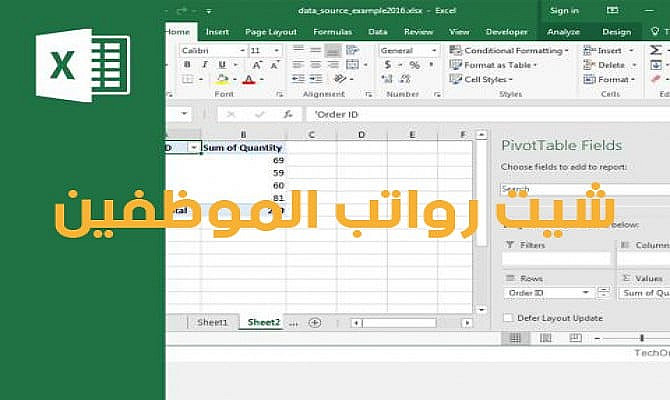
Task: Click Wrap Text icon in Alignment group
Action: point(352,50)
